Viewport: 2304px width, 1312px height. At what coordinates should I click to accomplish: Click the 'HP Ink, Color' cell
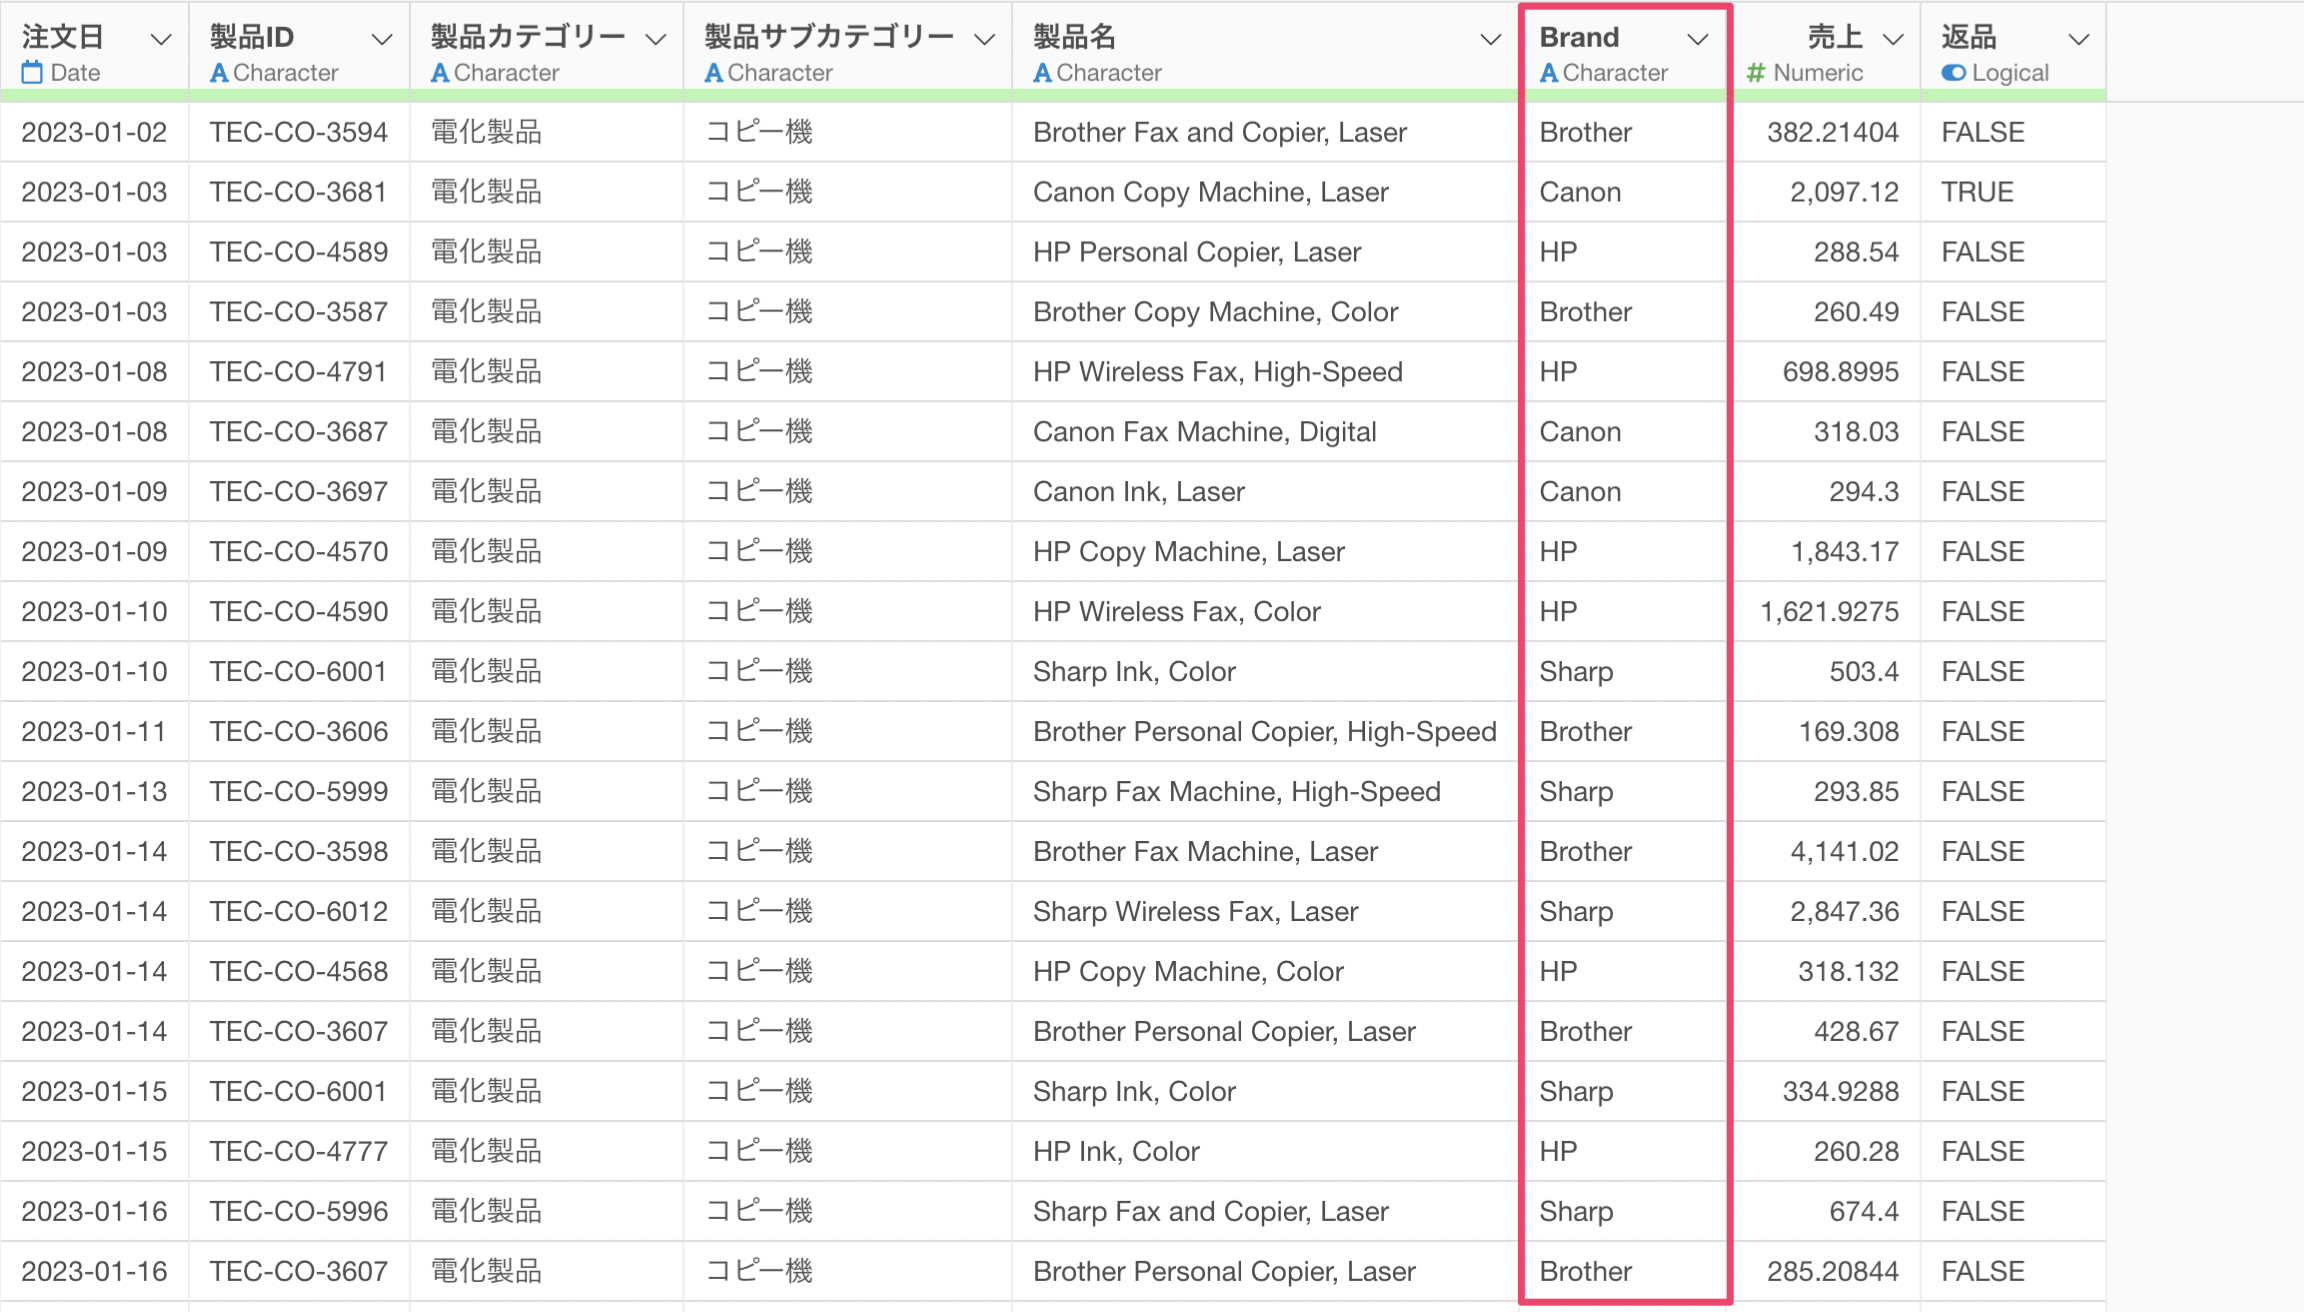tap(1265, 1152)
